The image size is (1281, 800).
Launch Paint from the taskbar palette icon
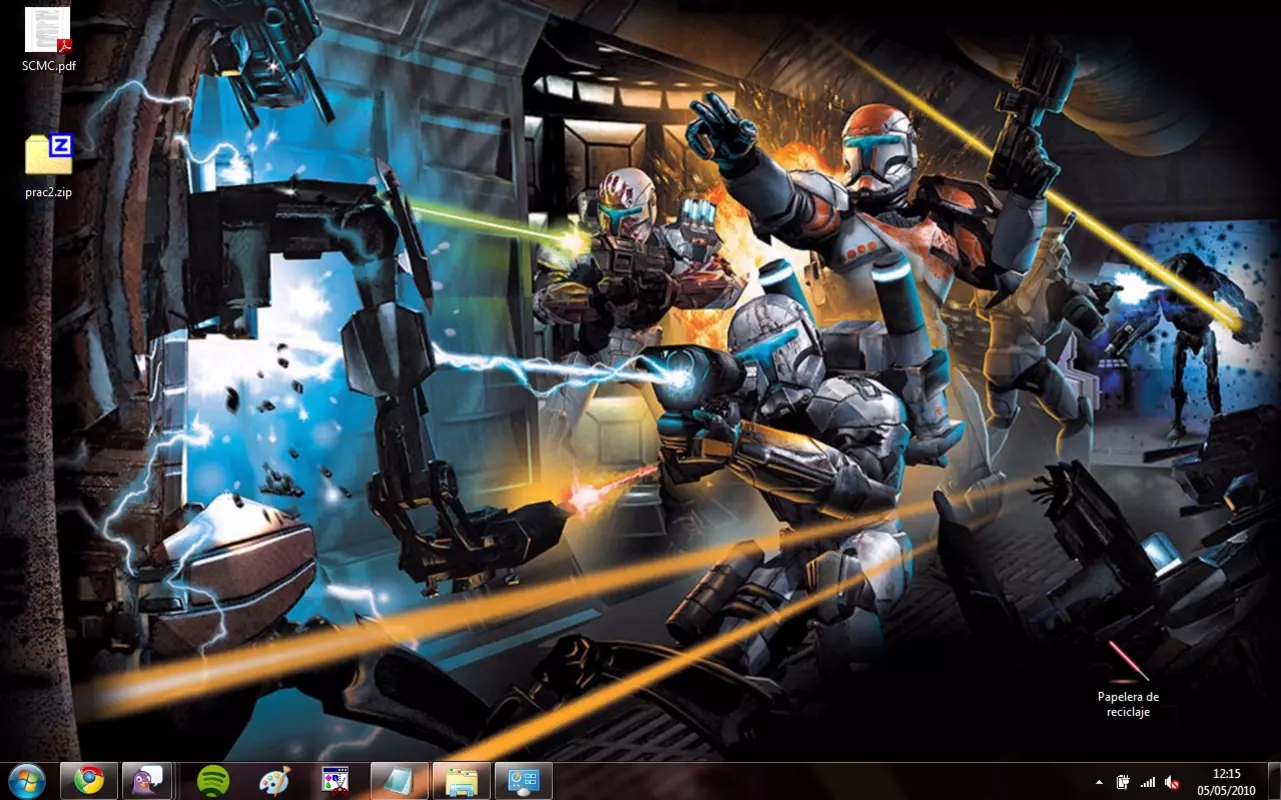tap(275, 780)
